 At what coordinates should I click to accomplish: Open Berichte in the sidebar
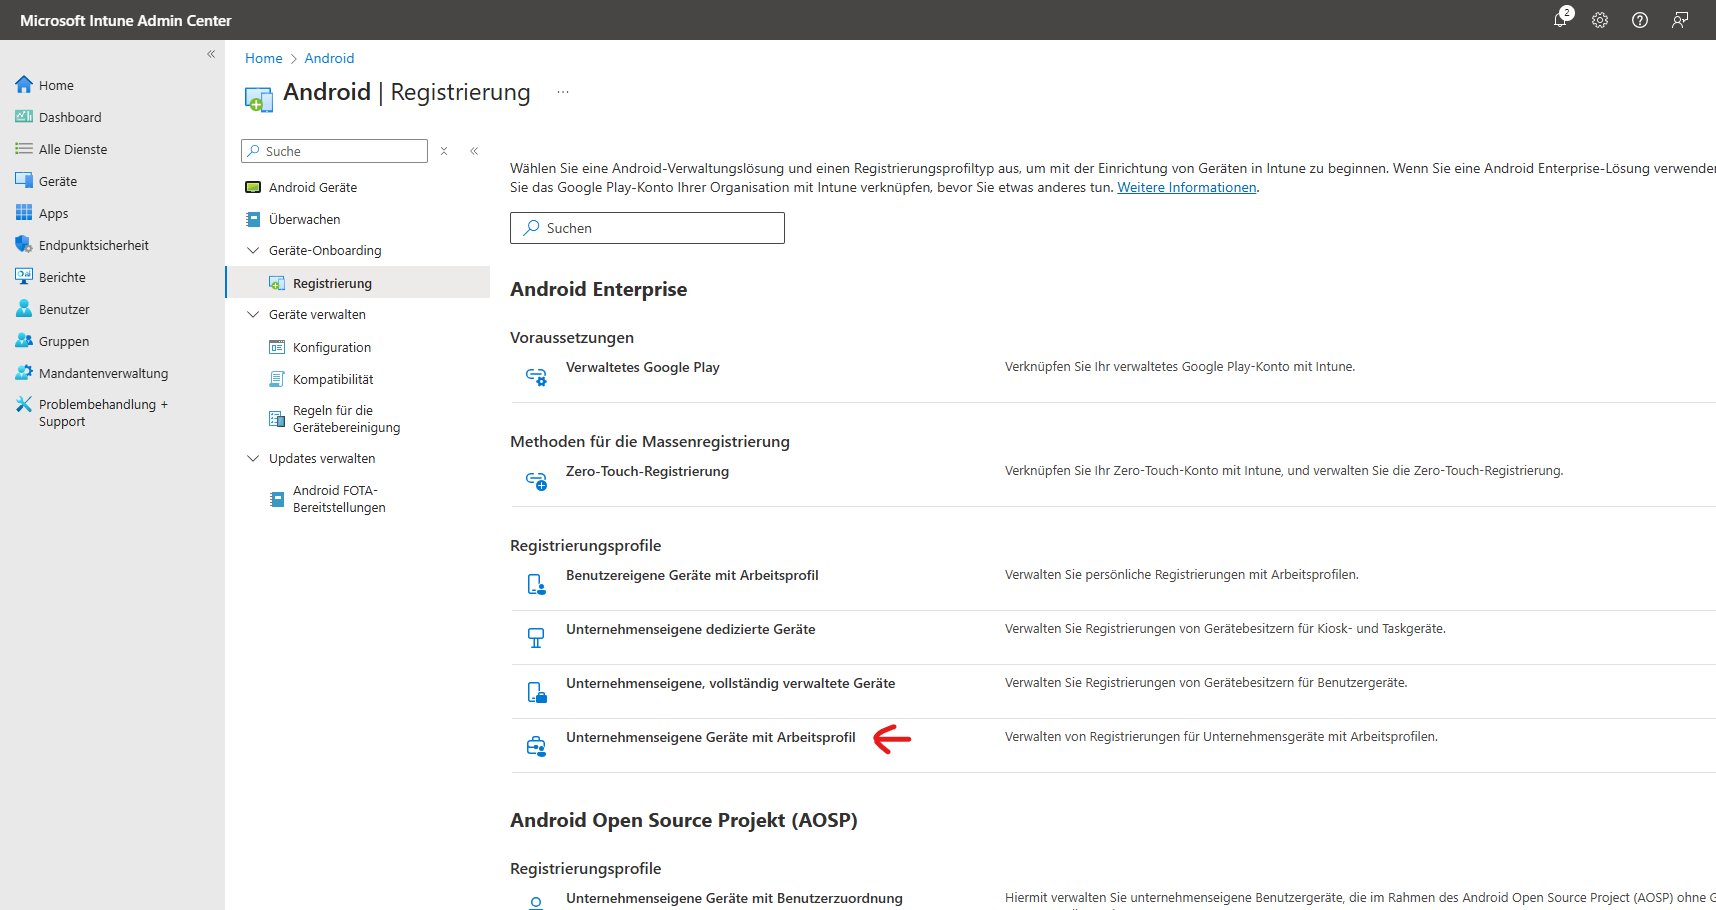62,277
